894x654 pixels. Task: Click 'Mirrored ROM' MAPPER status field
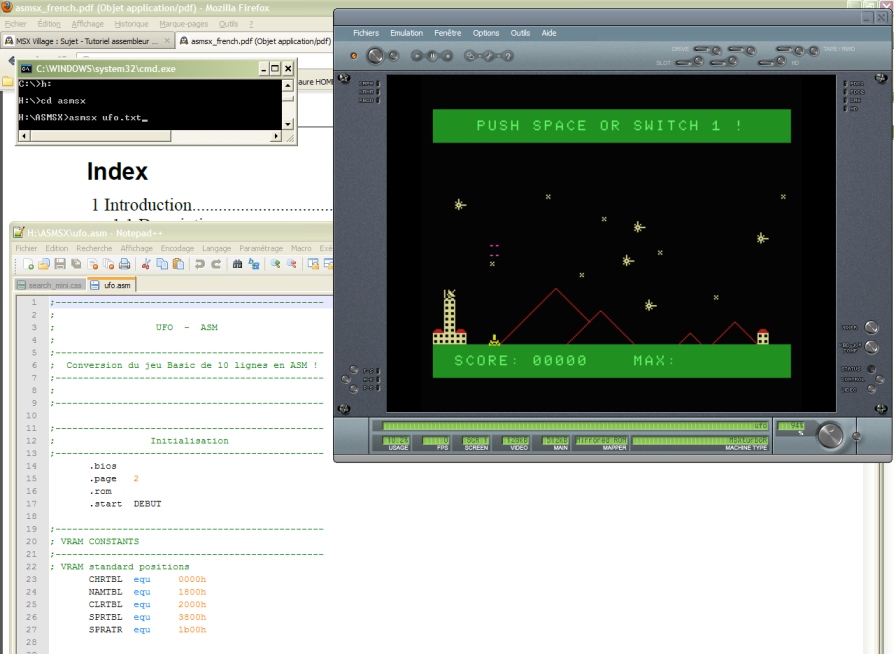pos(601,441)
